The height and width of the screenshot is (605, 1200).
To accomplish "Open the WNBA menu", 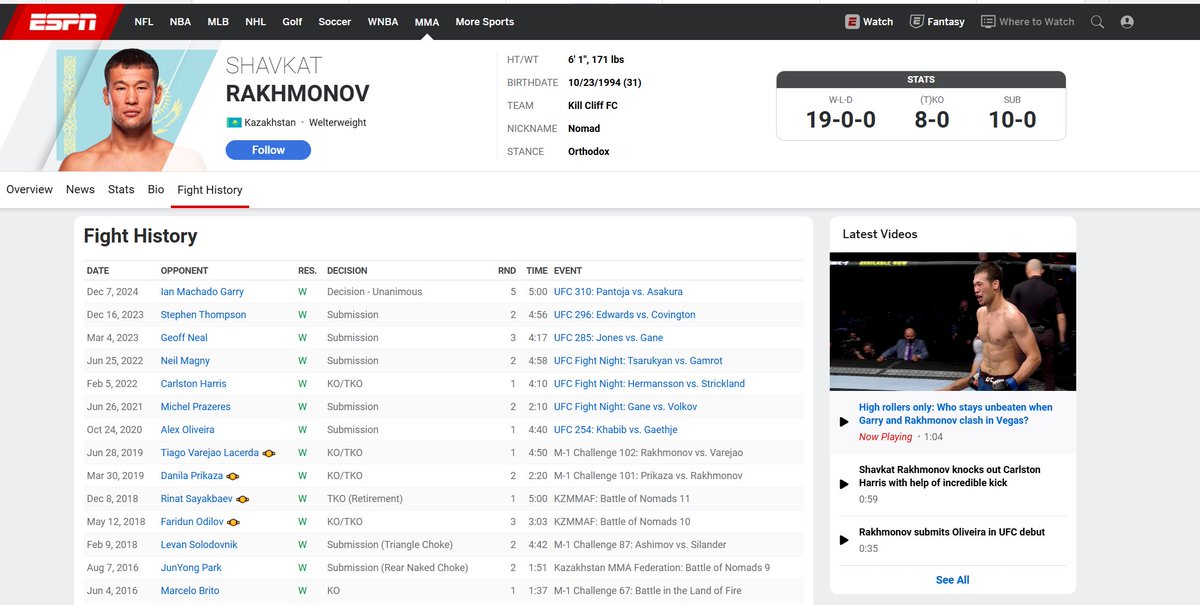I will point(383,21).
